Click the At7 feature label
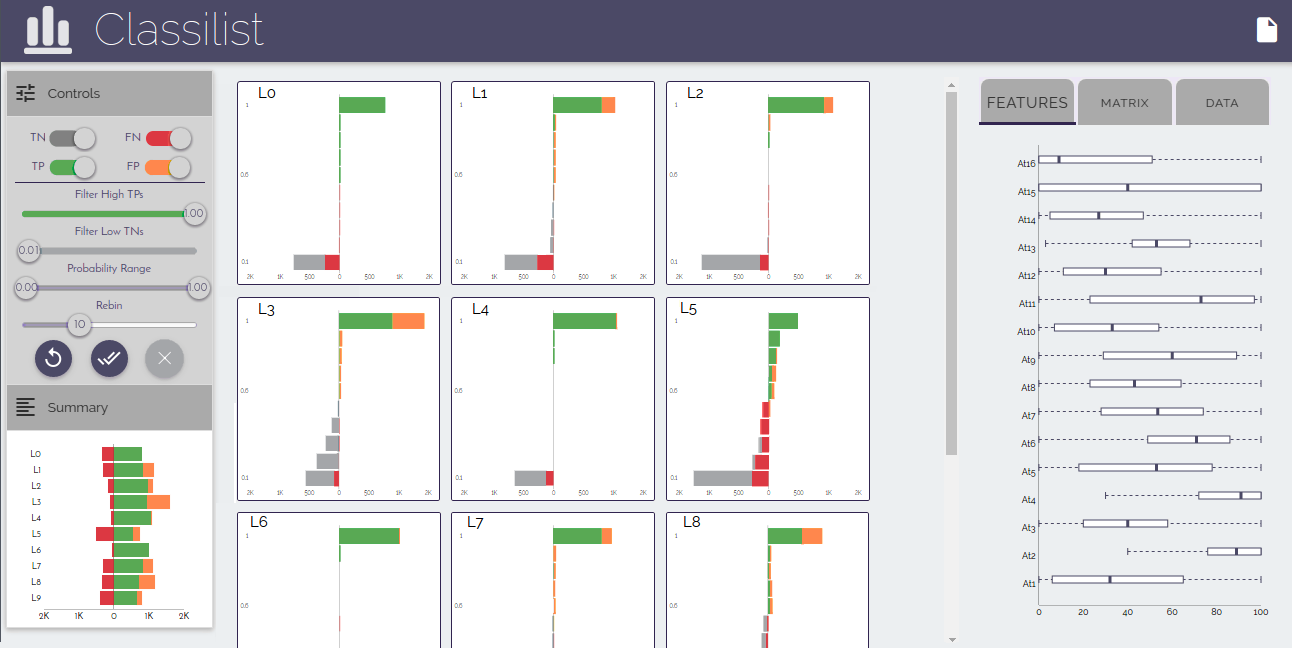The height and width of the screenshot is (648, 1292). tap(1029, 415)
